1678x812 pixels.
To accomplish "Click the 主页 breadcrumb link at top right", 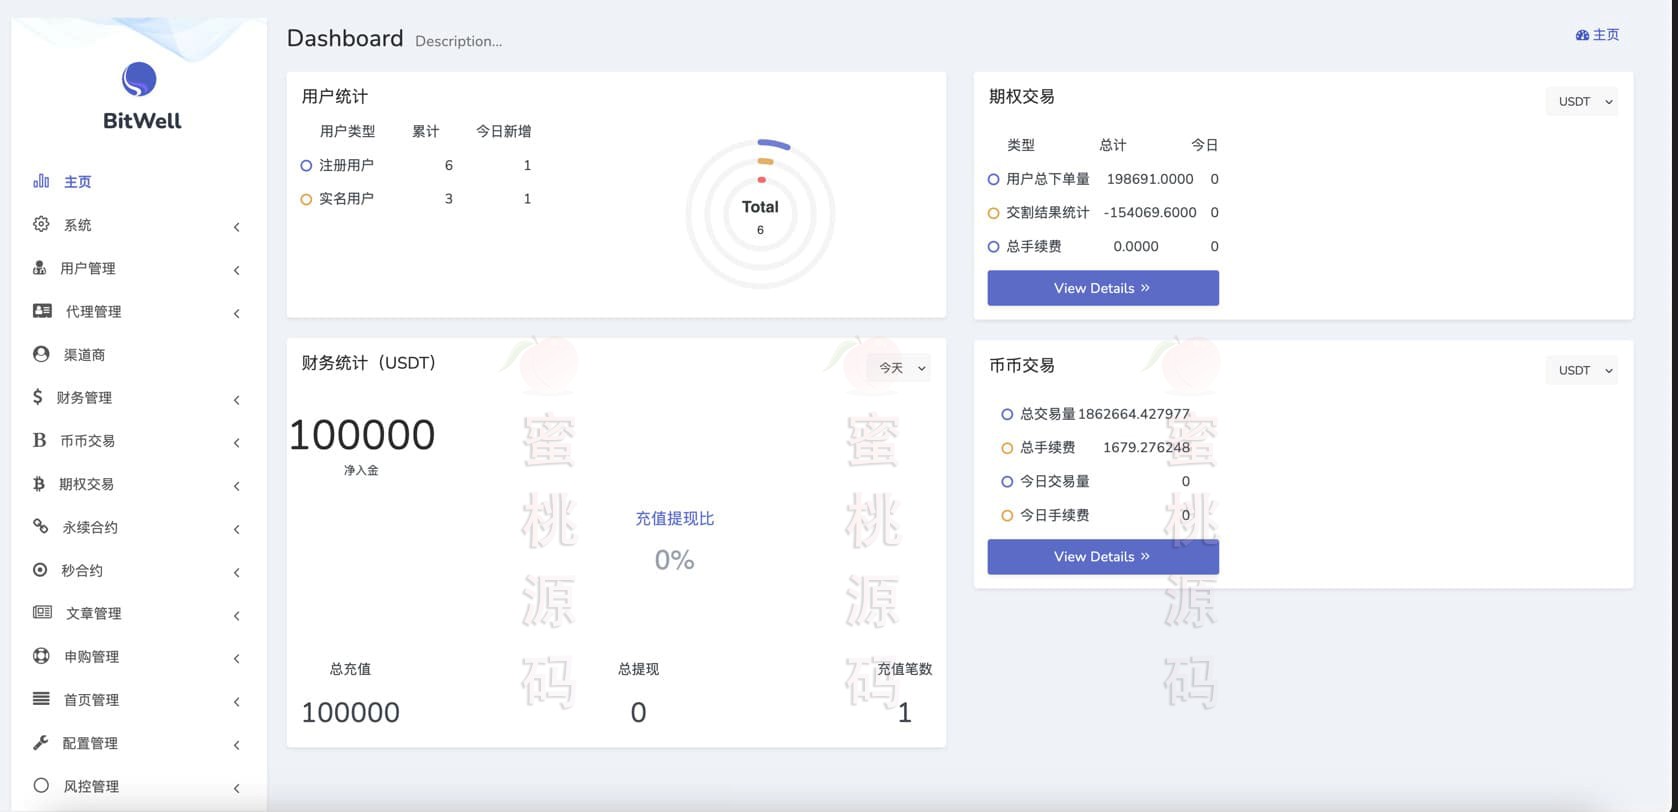I will pyautogui.click(x=1597, y=35).
